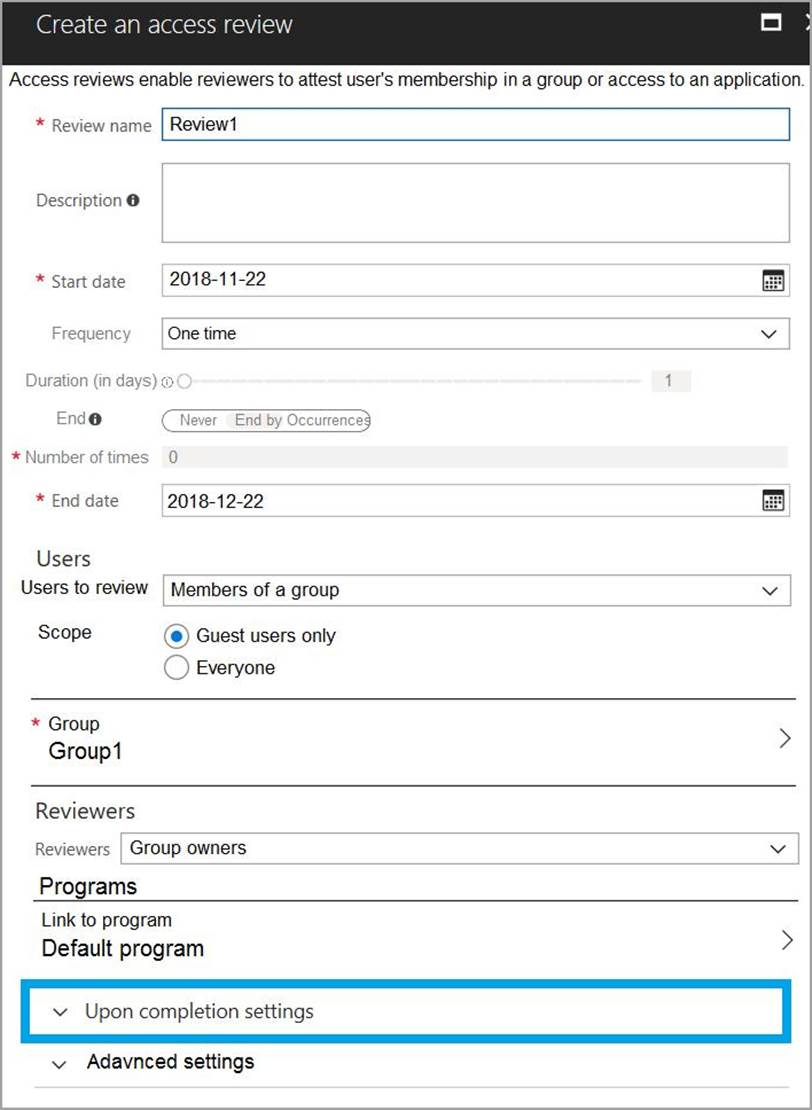Click the Duration in days slider
The image size is (812, 1110).
(x=412, y=381)
